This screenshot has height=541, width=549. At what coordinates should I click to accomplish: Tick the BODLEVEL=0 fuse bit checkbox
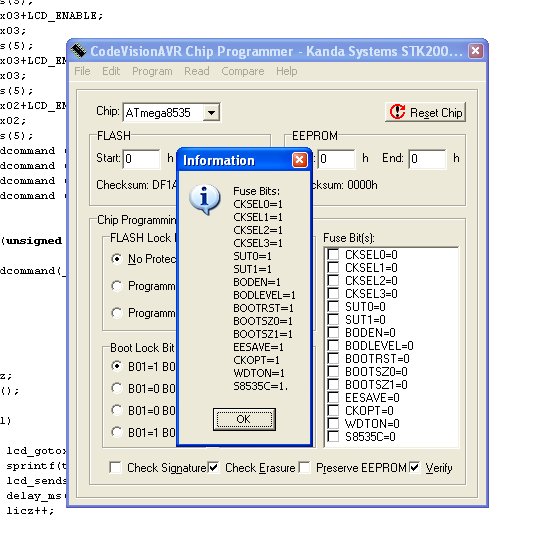[x=333, y=345]
